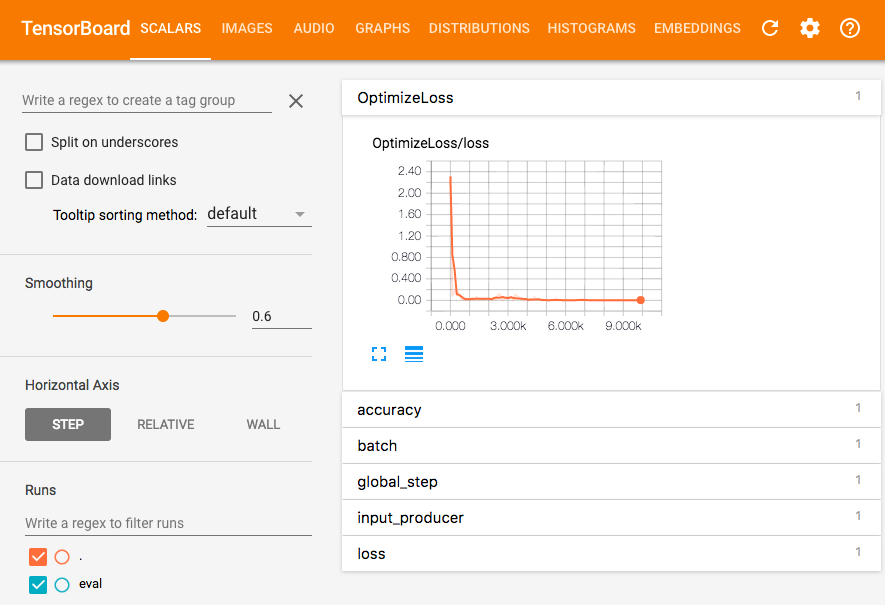Uncheck the eval run checkbox

(x=38, y=585)
